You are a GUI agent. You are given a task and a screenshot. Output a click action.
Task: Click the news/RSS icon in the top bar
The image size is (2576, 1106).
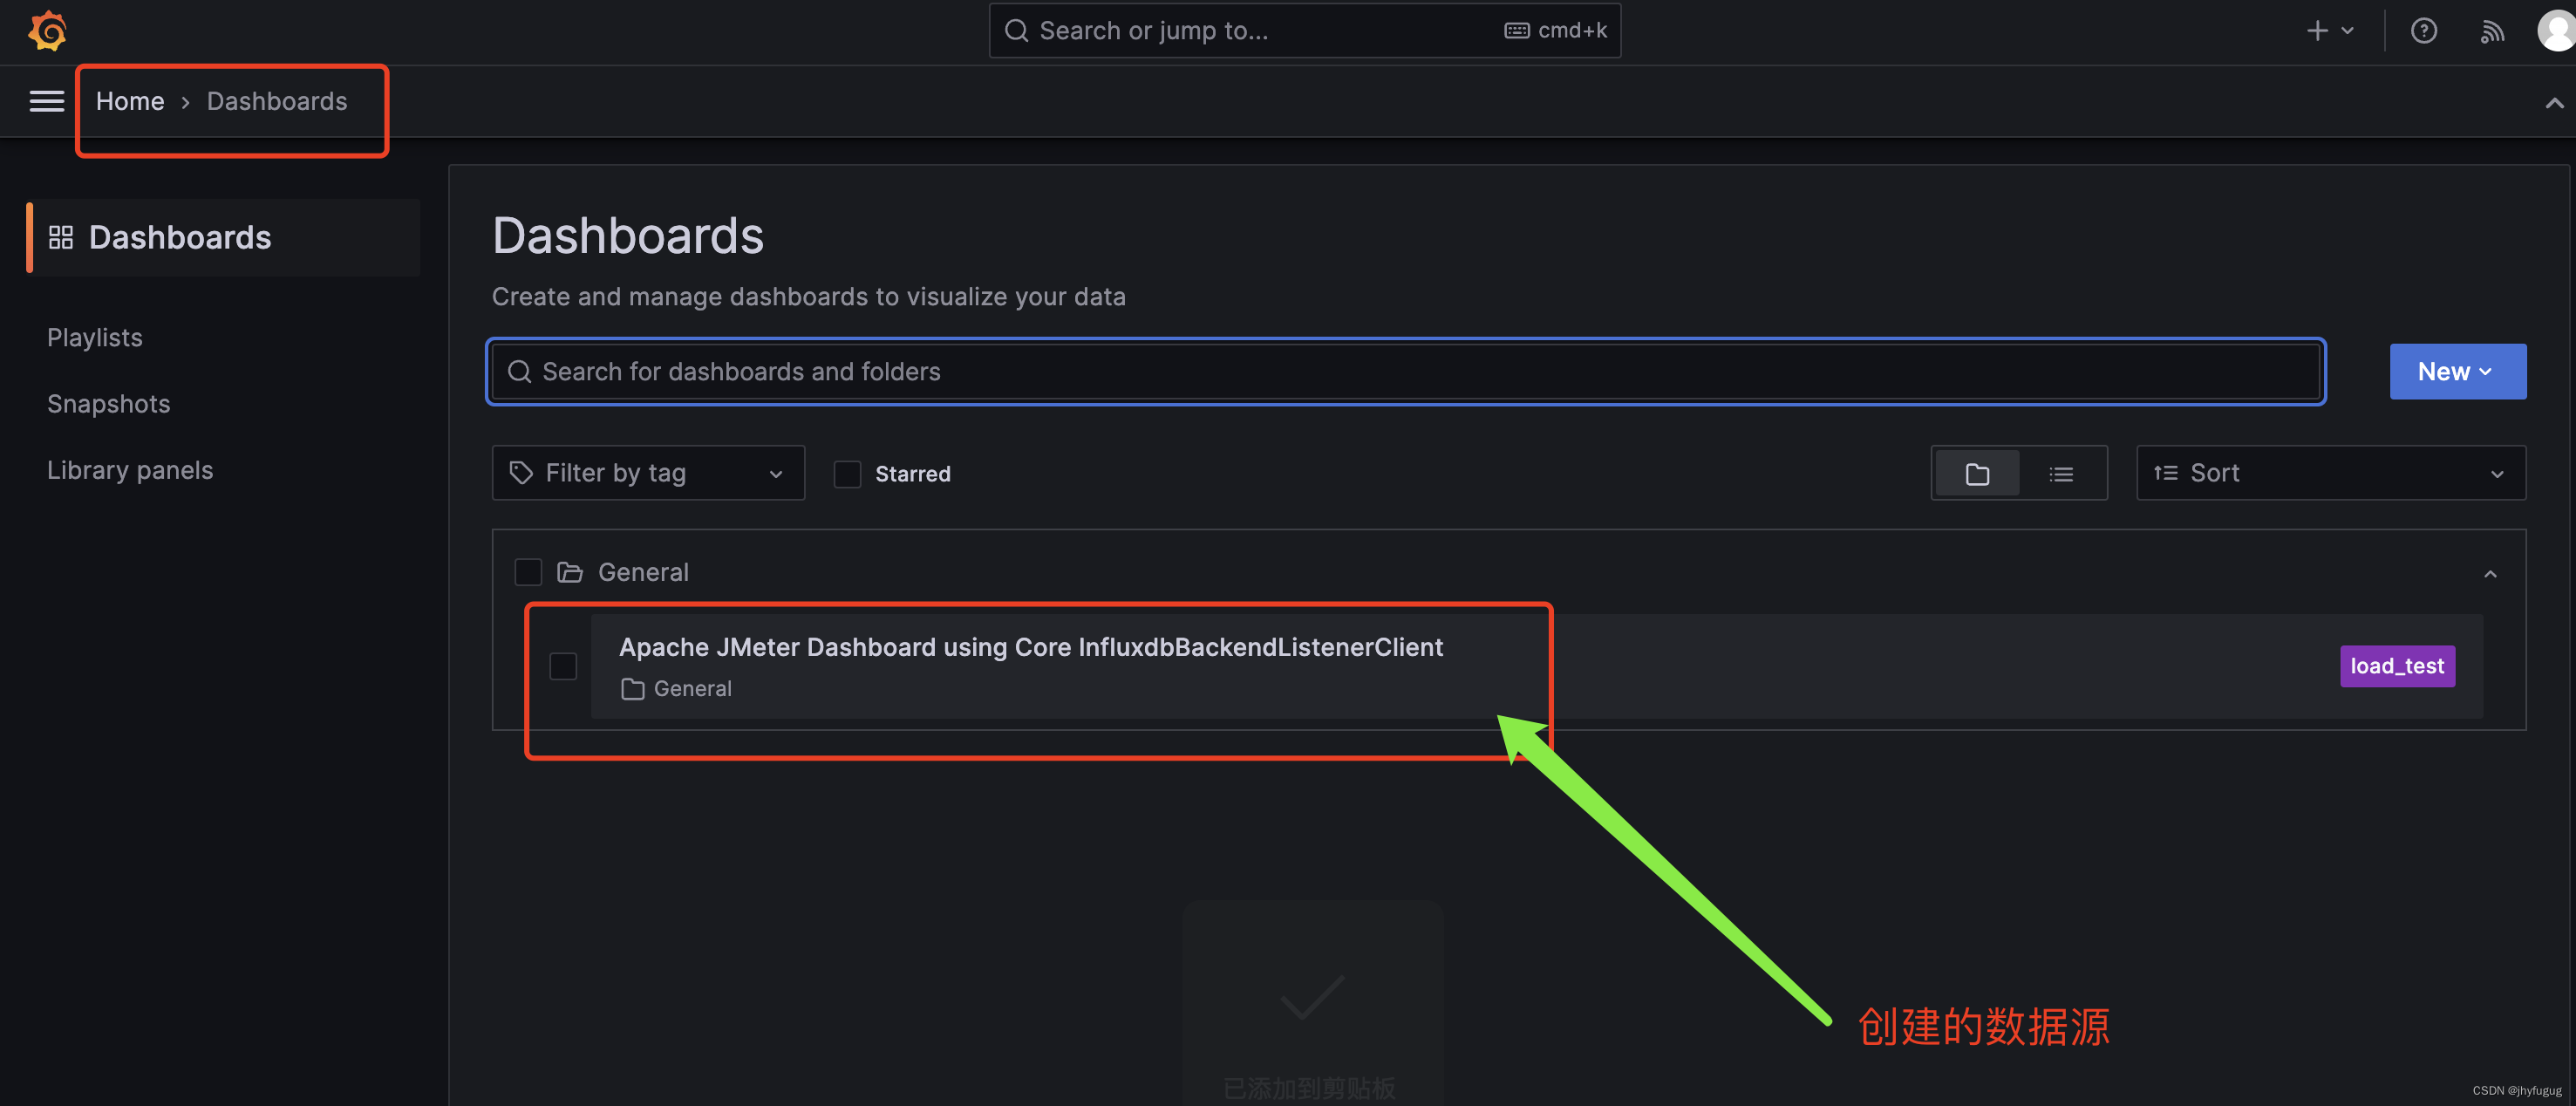coord(2492,30)
